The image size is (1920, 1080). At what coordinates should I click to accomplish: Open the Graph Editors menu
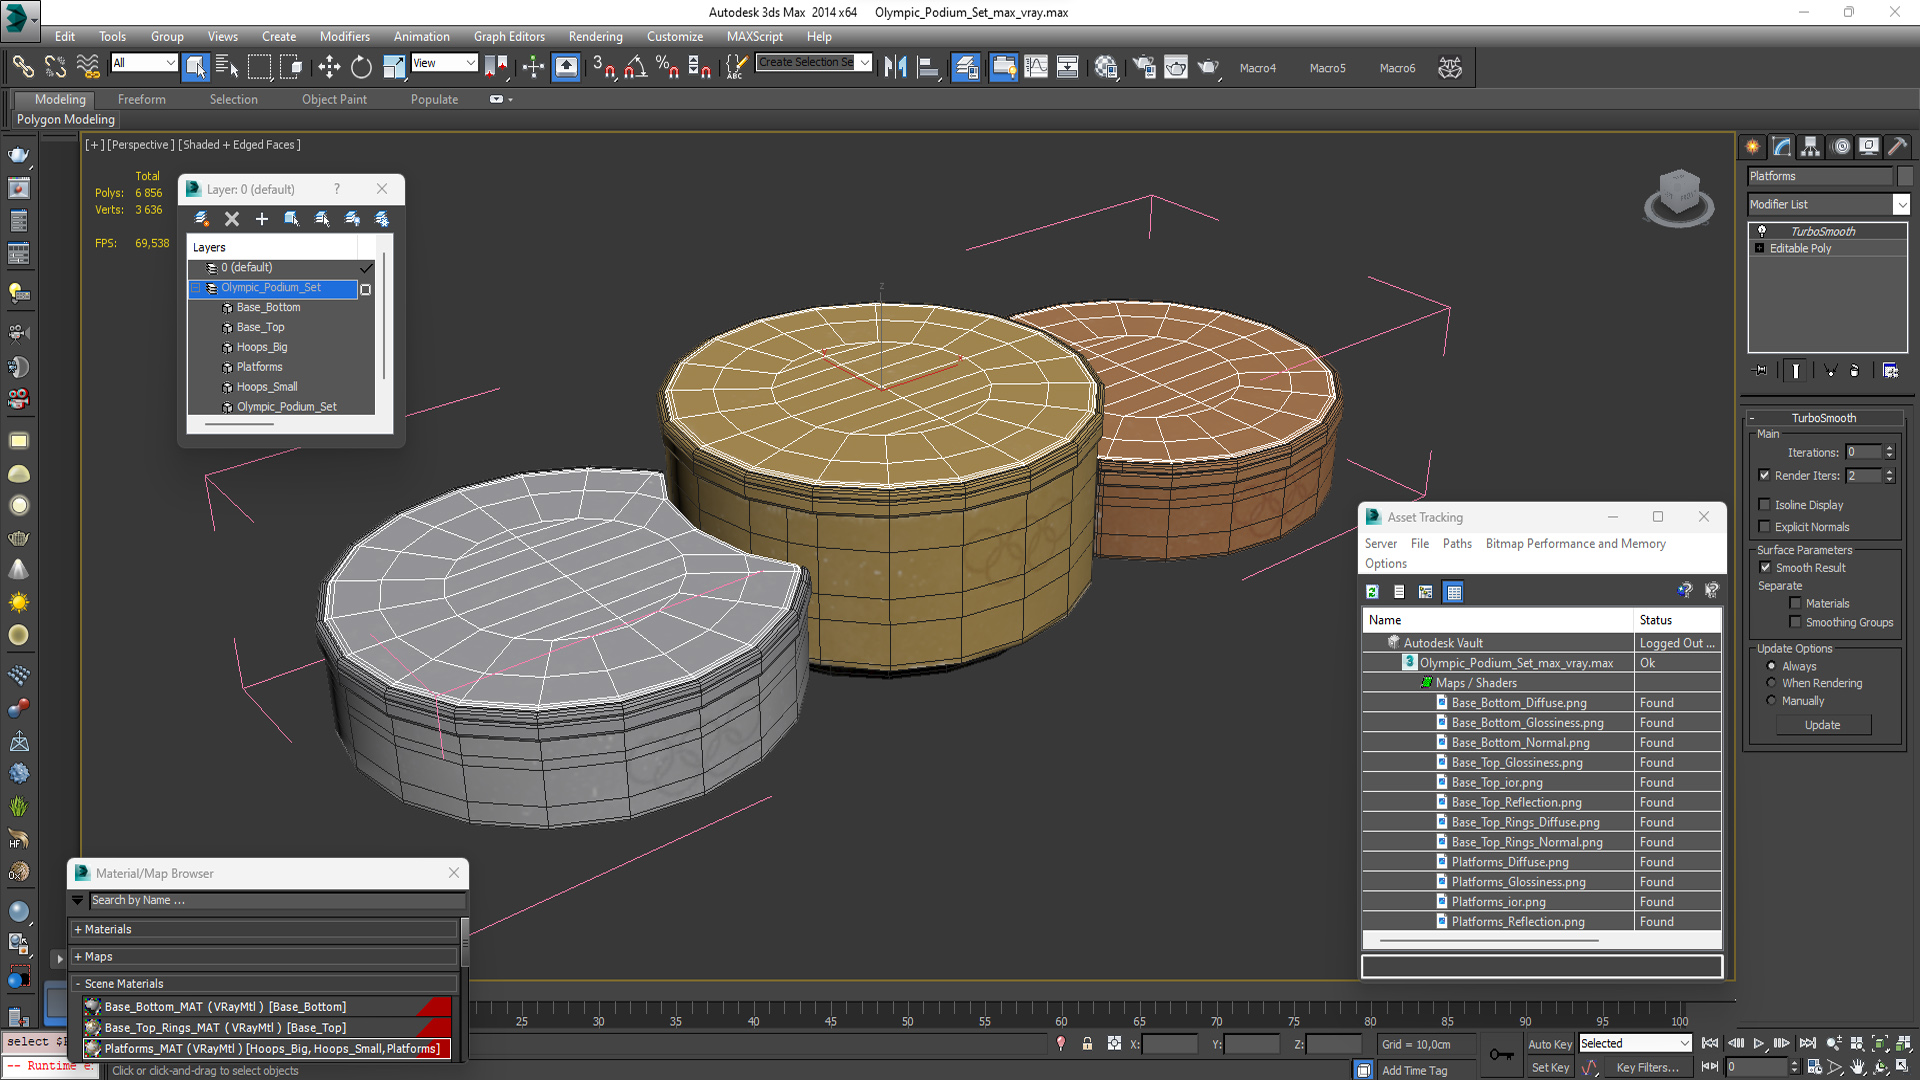pos(509,36)
